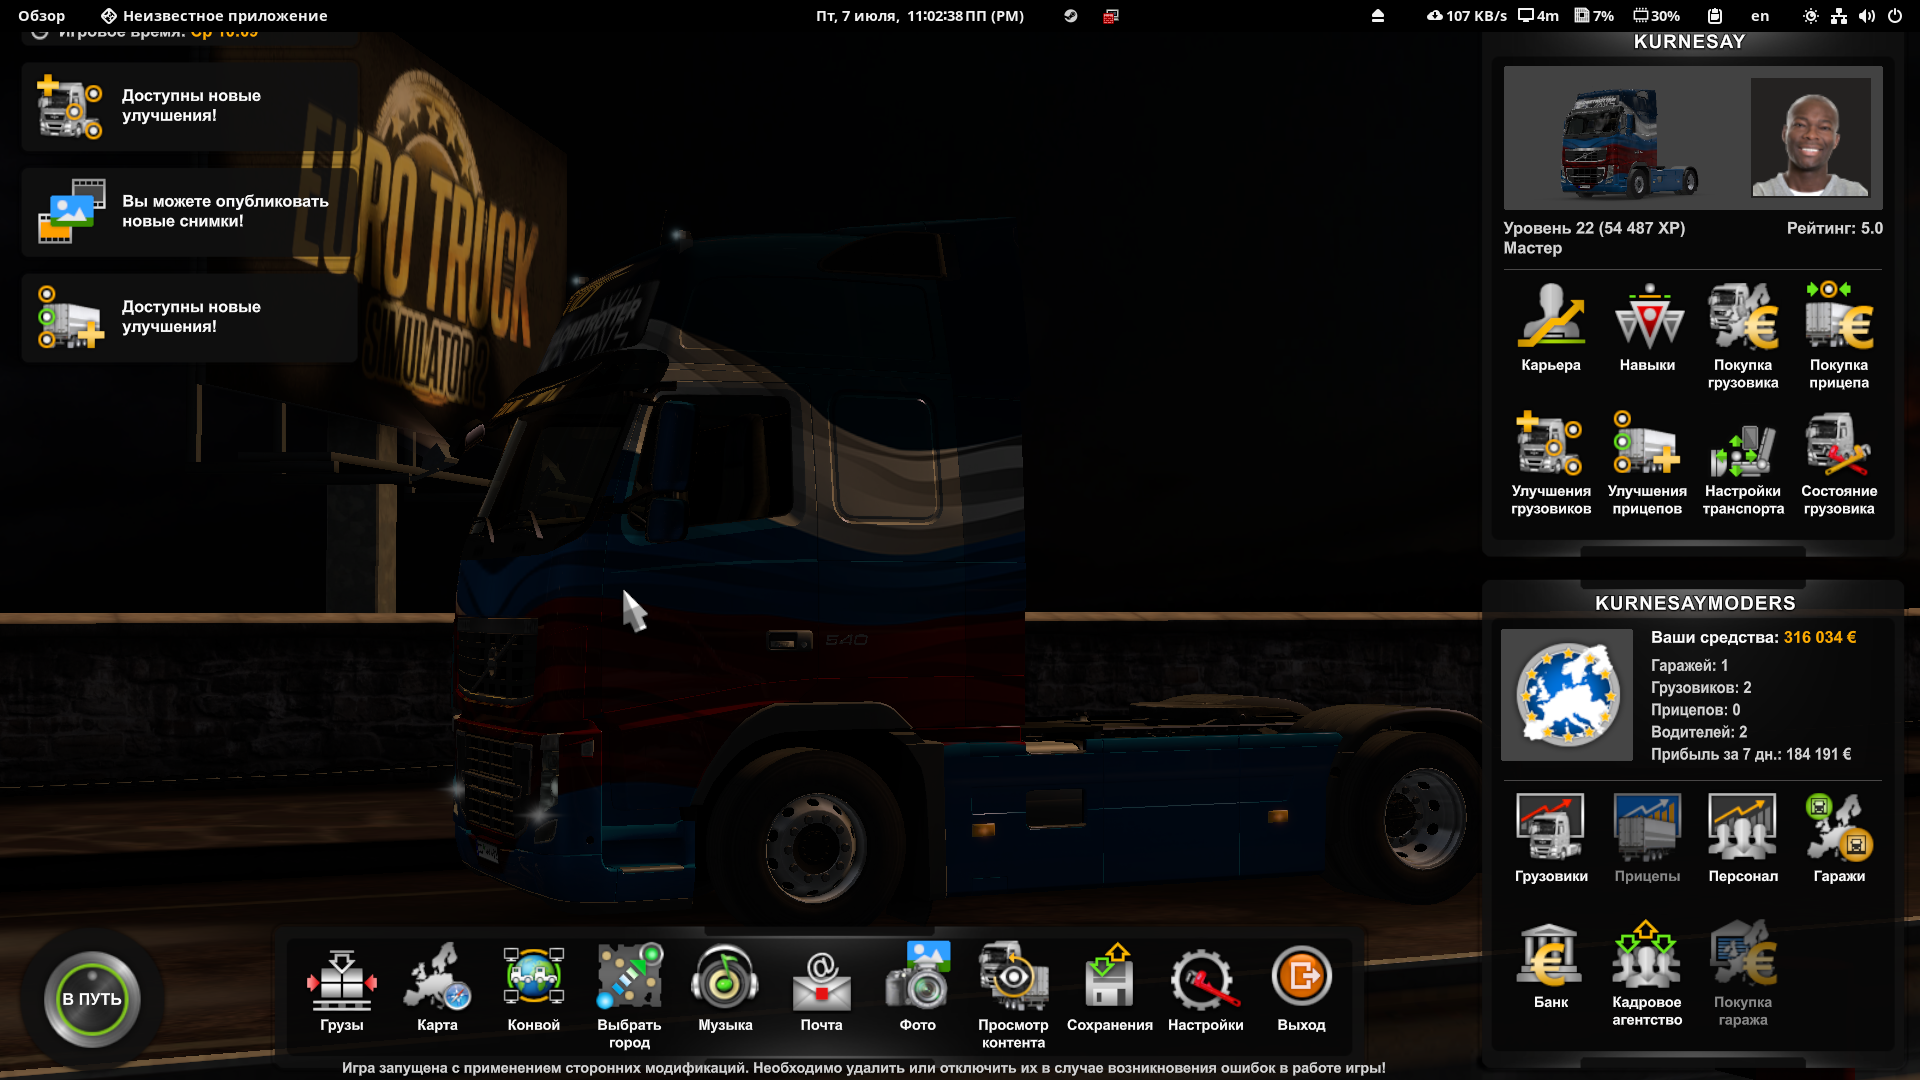Viewport: 1920px width, 1080px height.
Task: Click the volume speaker icon
Action: click(1866, 16)
